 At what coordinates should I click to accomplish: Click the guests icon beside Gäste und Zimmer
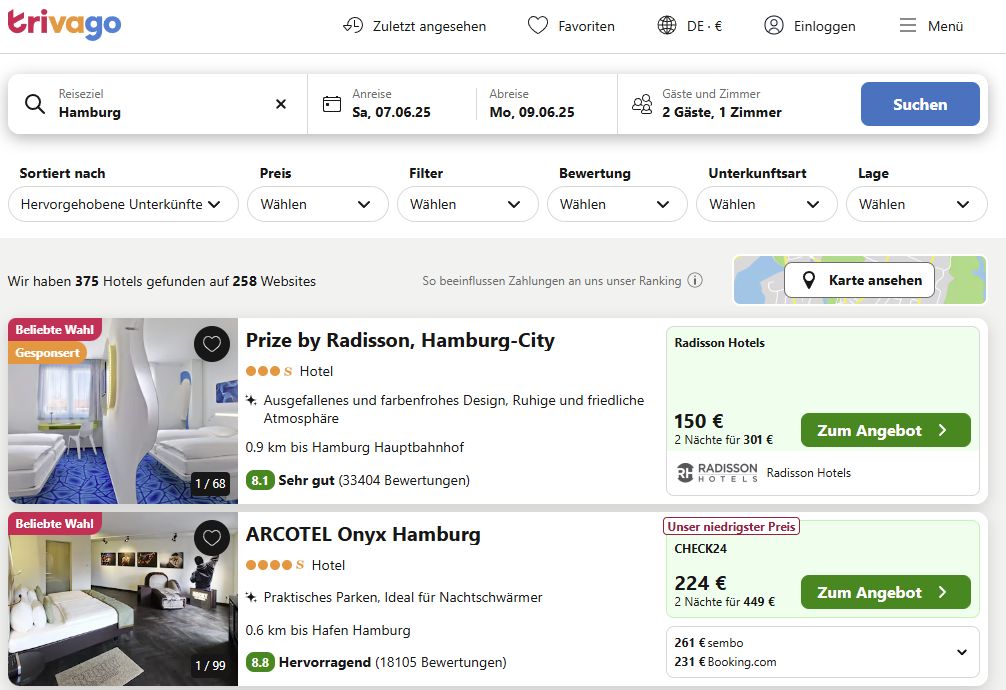tap(642, 104)
